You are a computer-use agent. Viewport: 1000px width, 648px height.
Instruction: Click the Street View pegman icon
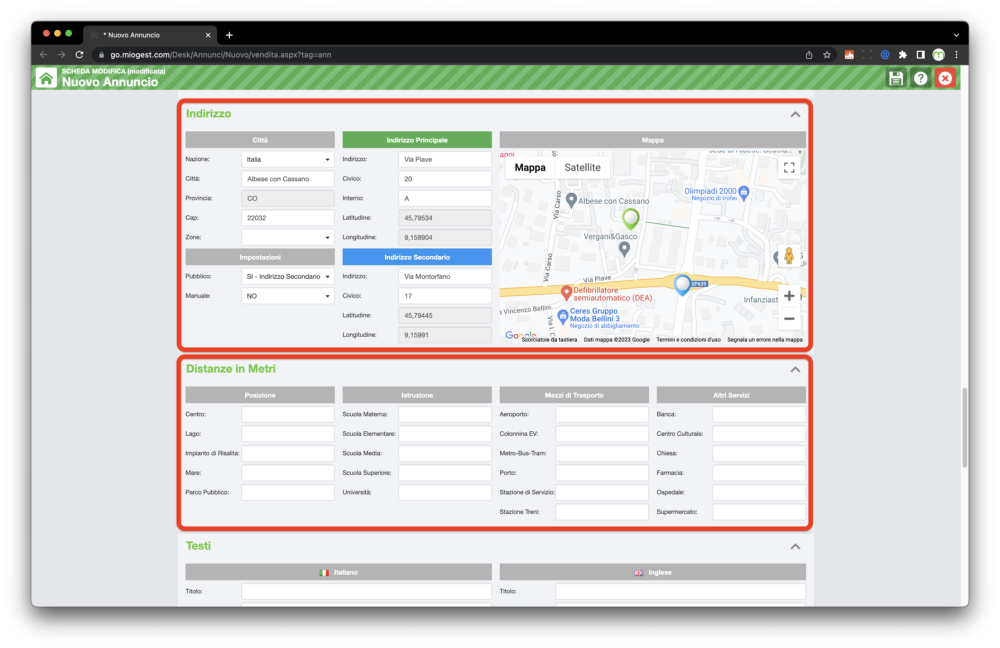[x=789, y=256]
